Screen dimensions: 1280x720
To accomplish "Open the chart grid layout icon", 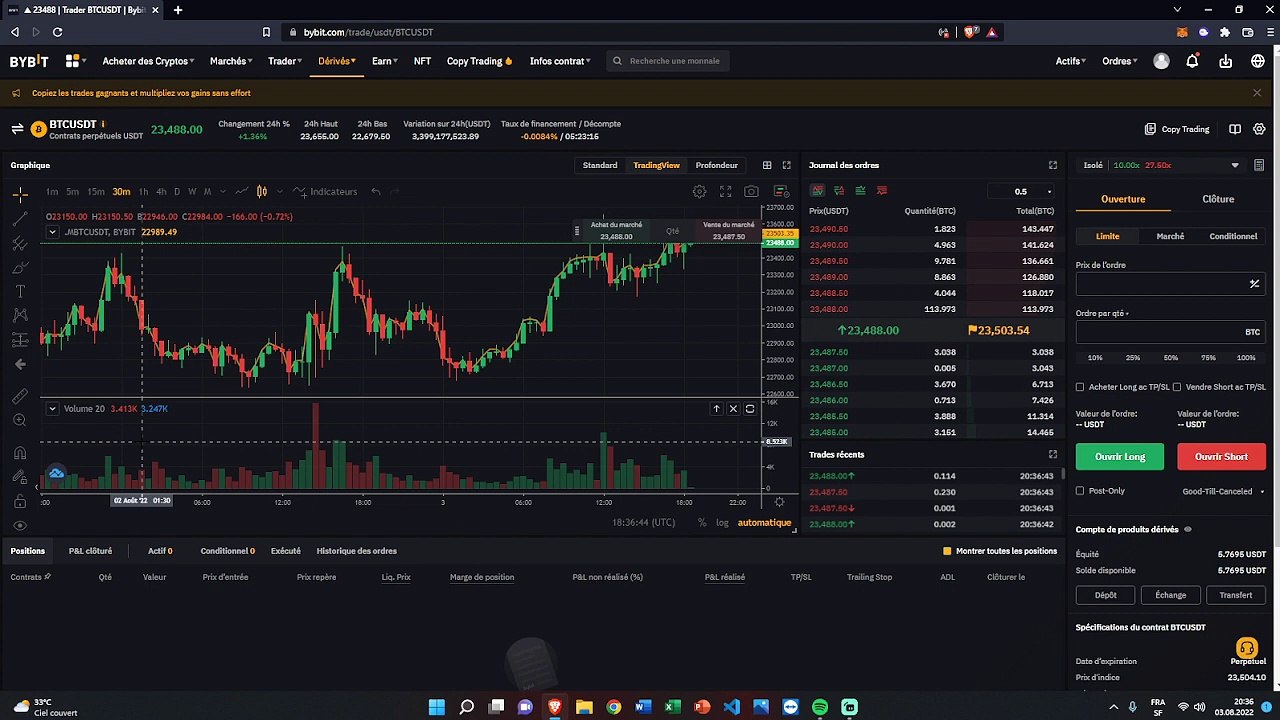I will pos(767,165).
